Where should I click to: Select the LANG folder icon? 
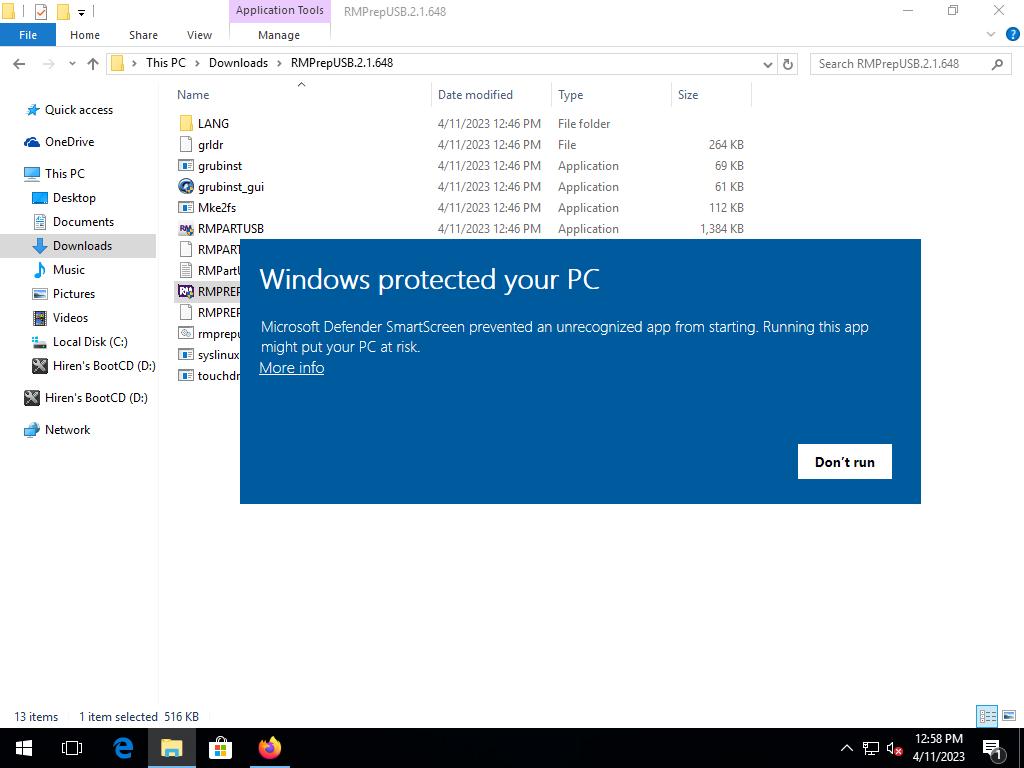coord(186,124)
